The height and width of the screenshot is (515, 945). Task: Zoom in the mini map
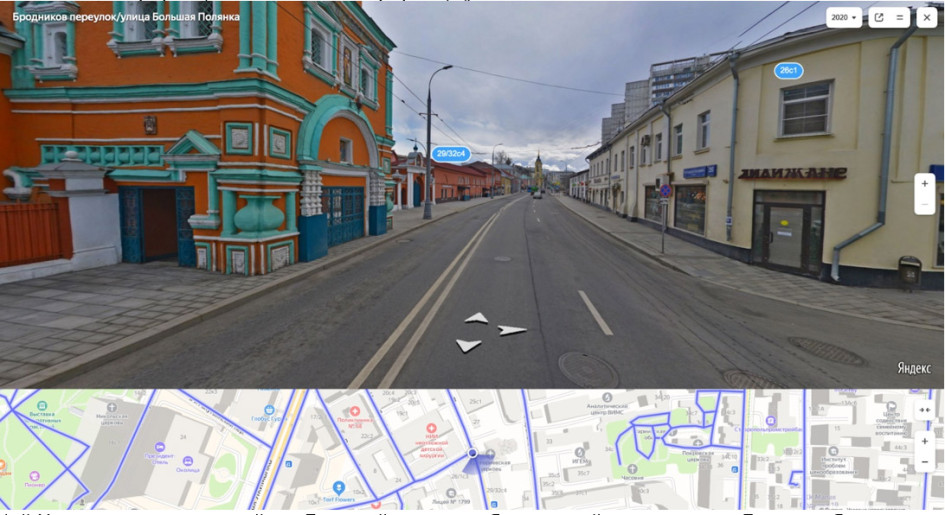pos(925,442)
